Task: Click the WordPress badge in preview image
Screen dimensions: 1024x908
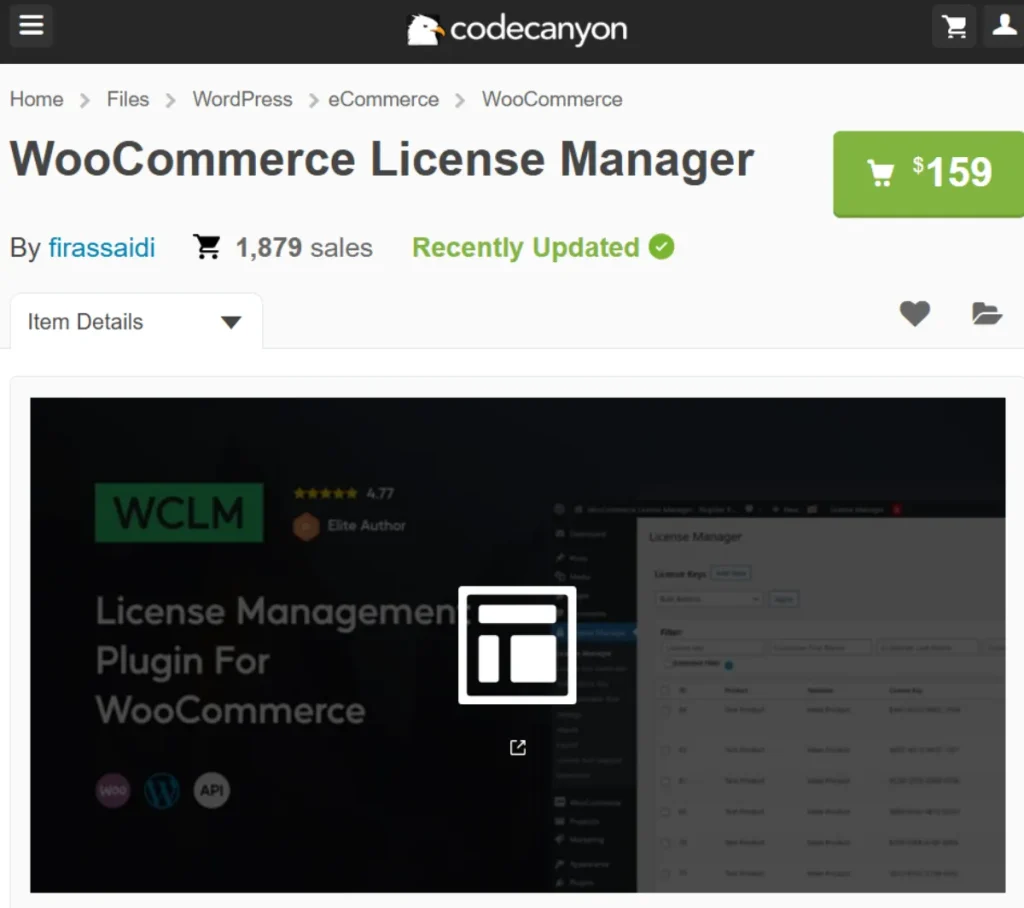Action: click(162, 790)
